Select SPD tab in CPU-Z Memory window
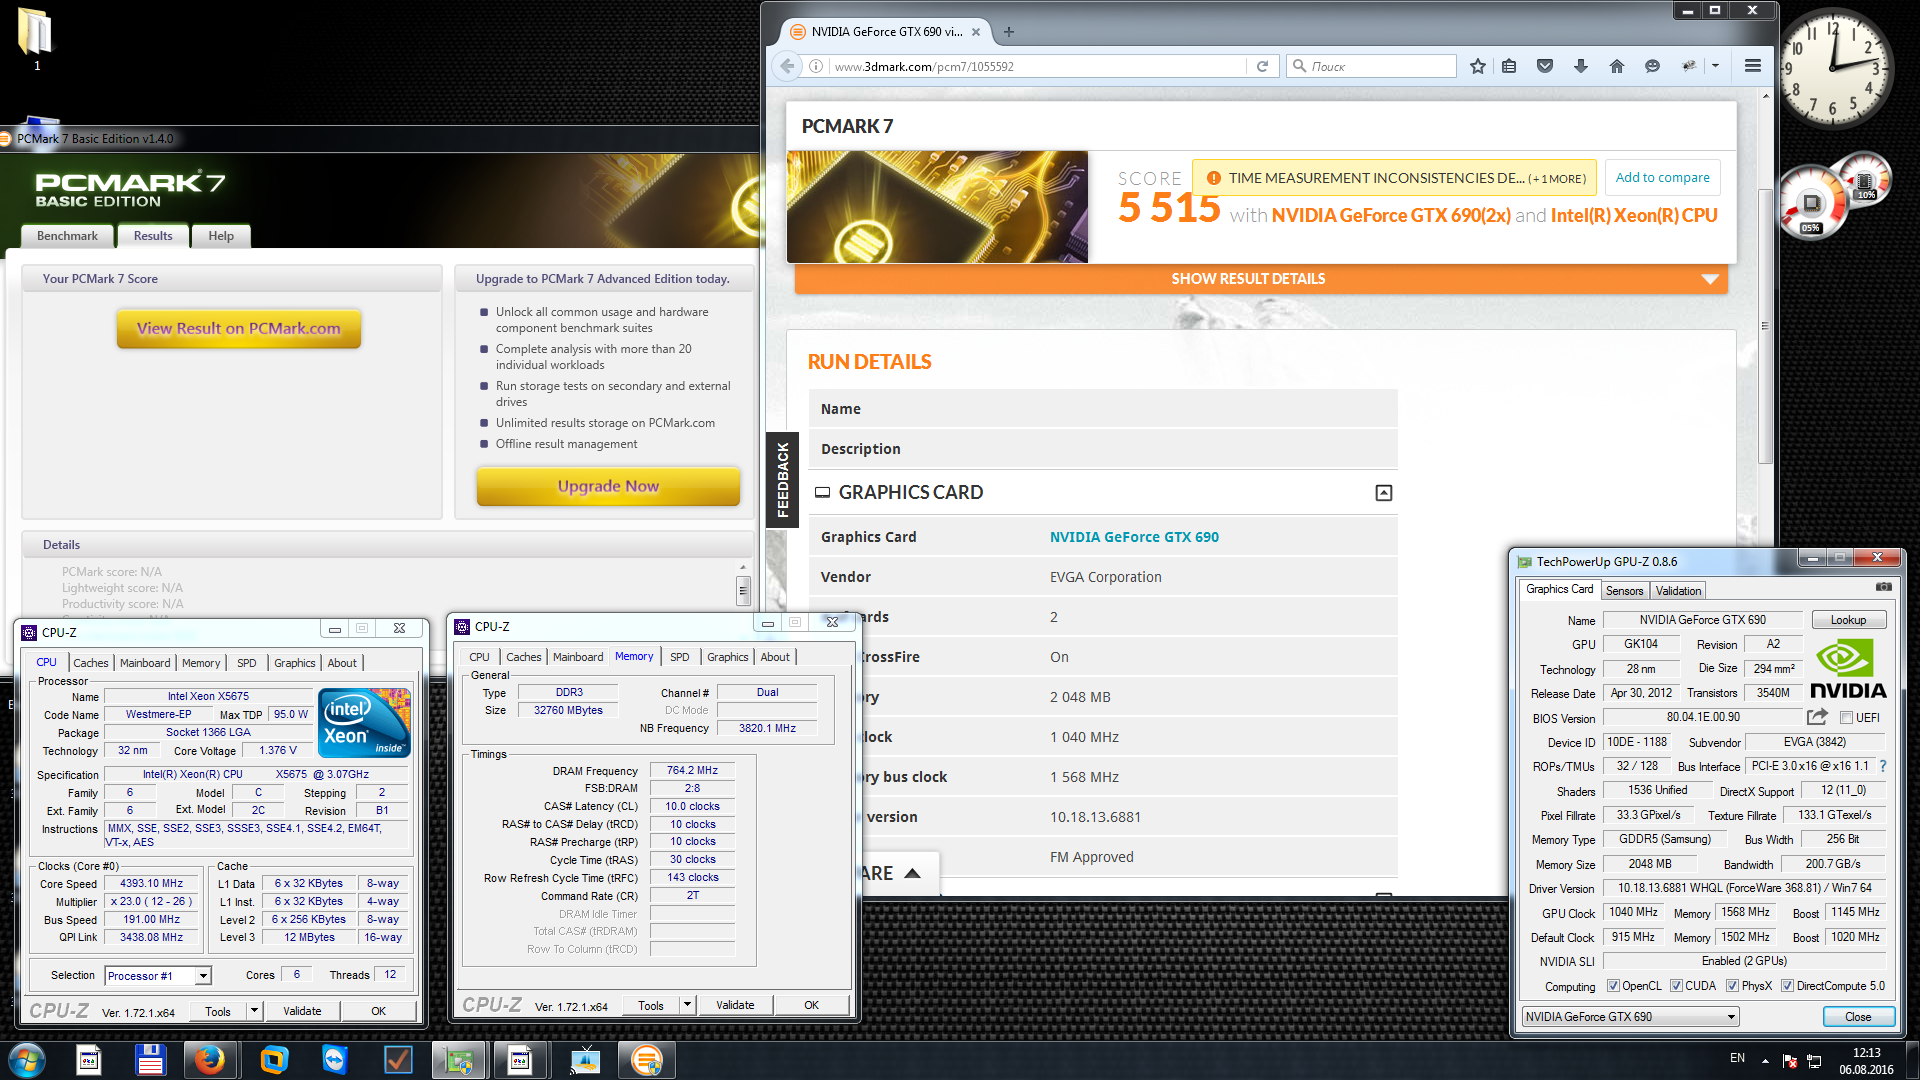This screenshot has width=1920, height=1080. 680,657
